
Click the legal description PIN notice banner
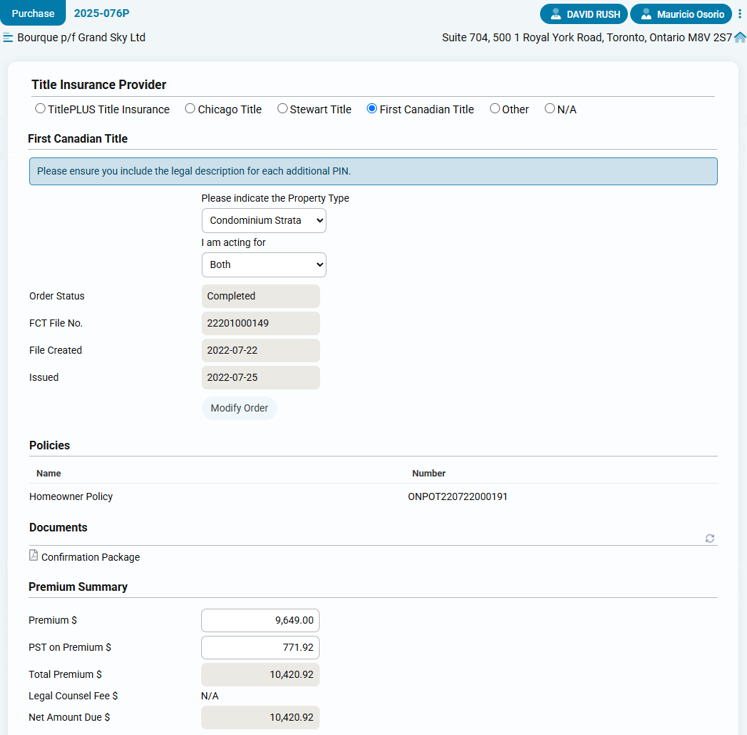coord(373,171)
